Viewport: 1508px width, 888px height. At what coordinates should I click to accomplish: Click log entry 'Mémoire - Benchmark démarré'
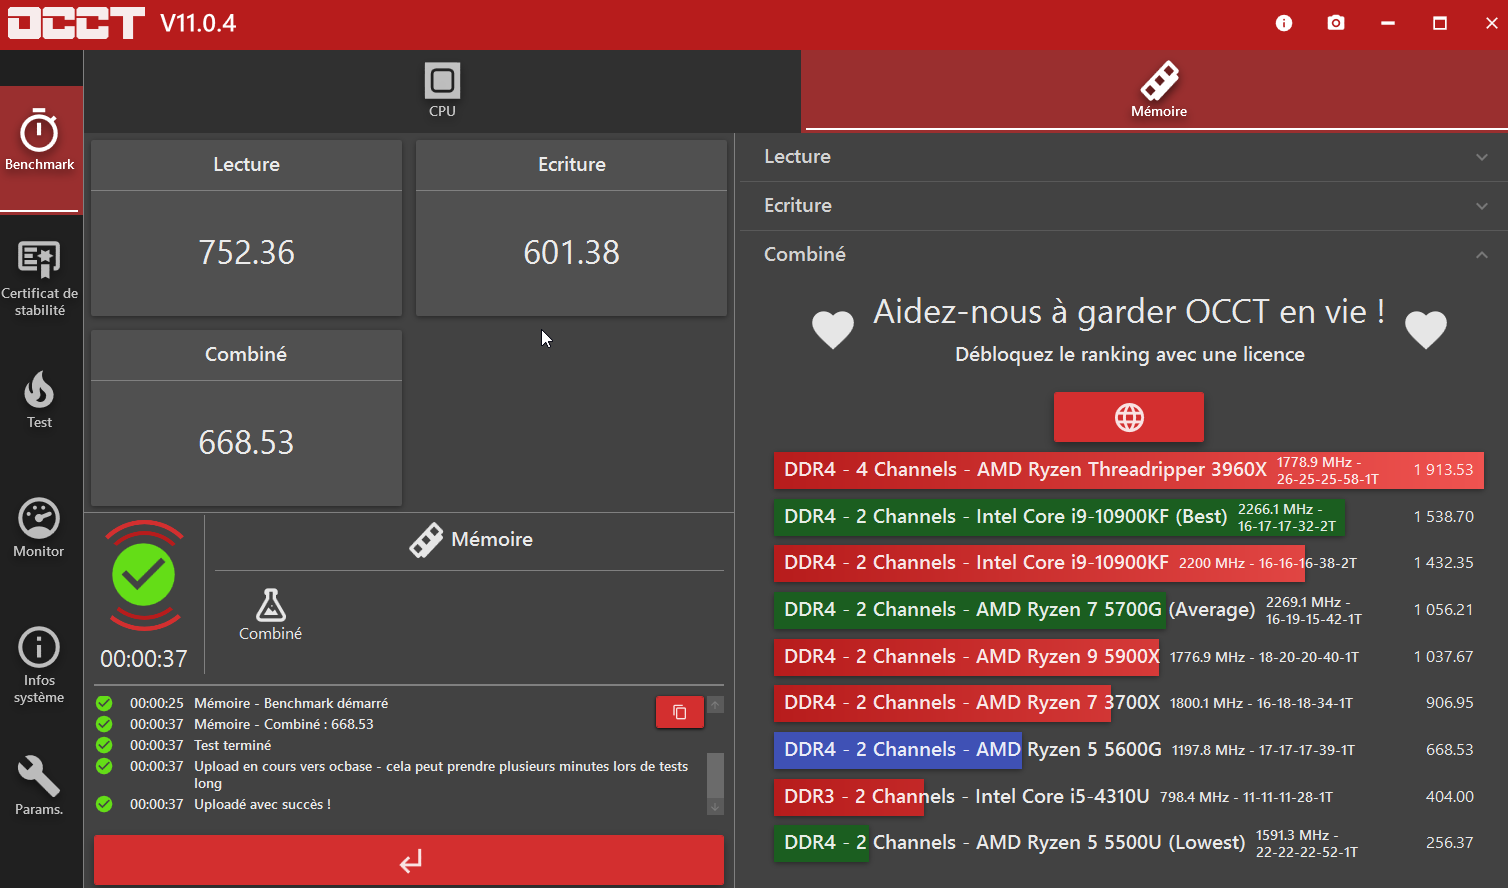[291, 704]
